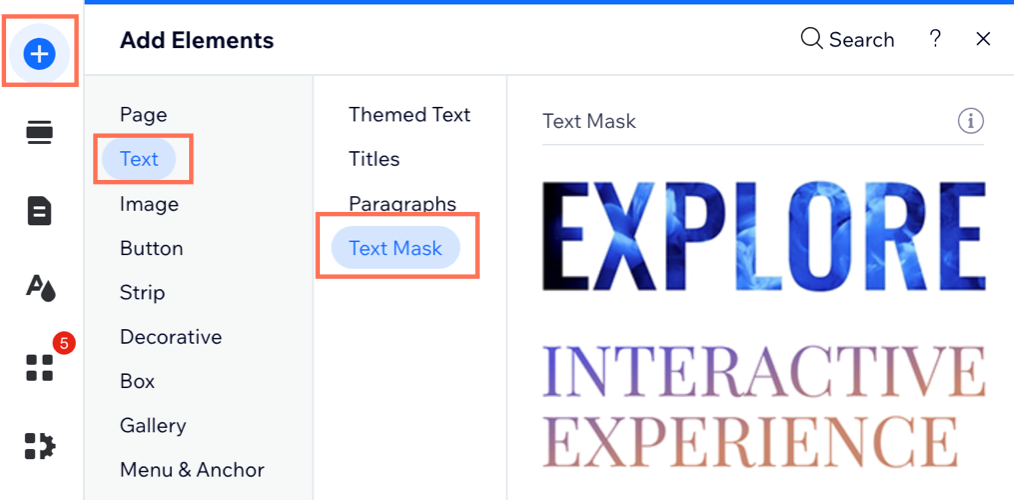Add the EXPLORE text mask preset
The height and width of the screenshot is (500, 1014).
(763, 236)
